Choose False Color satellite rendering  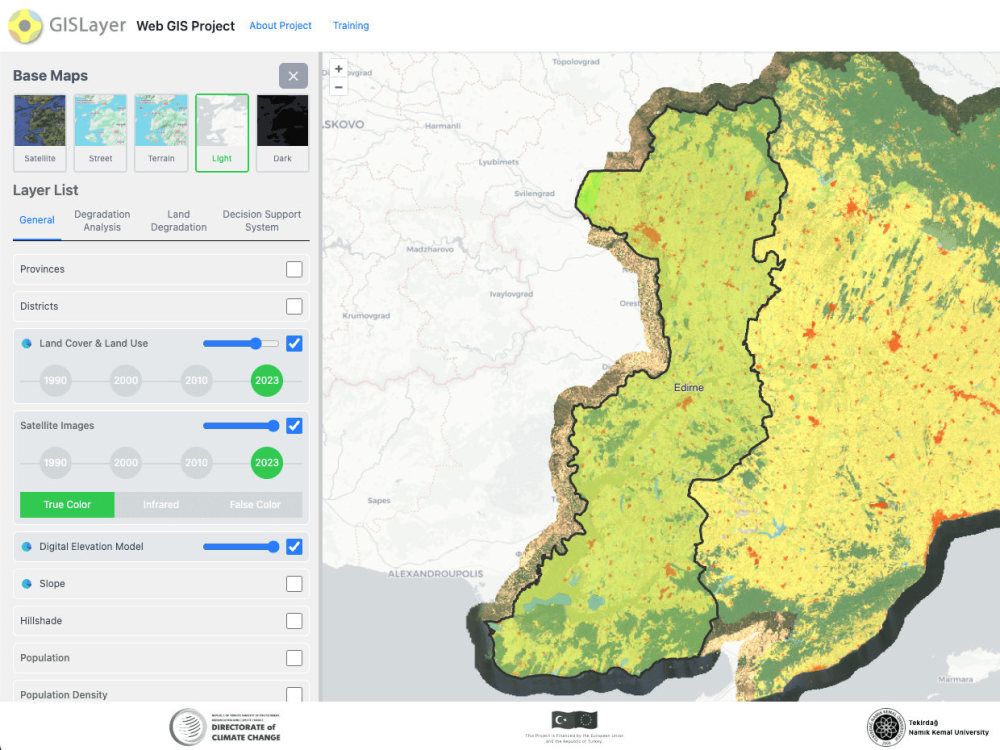255,504
